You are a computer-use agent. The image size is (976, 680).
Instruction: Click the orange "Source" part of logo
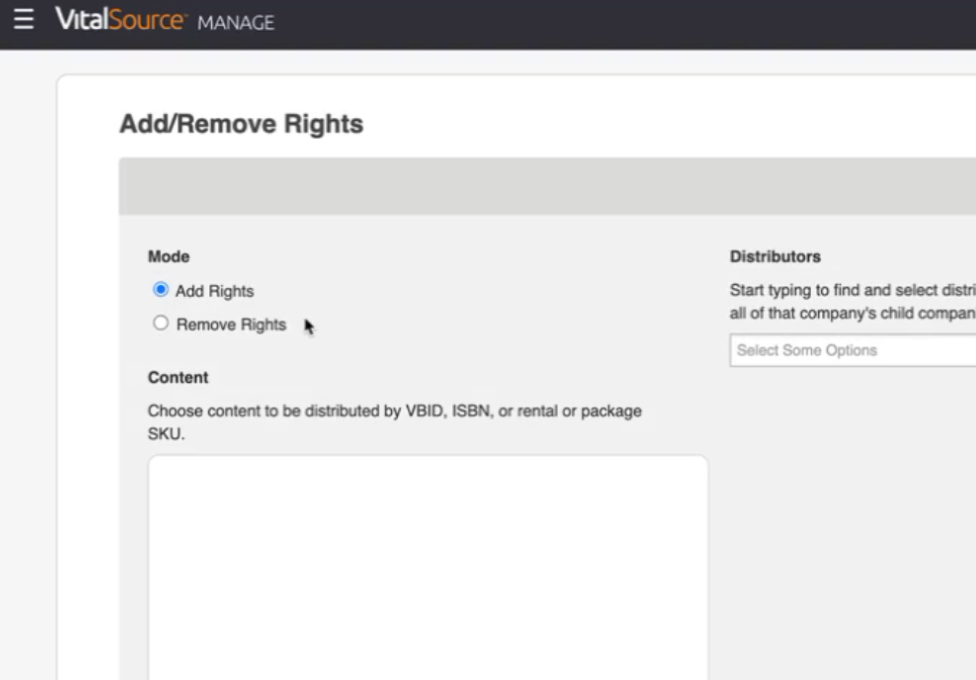click(x=147, y=19)
